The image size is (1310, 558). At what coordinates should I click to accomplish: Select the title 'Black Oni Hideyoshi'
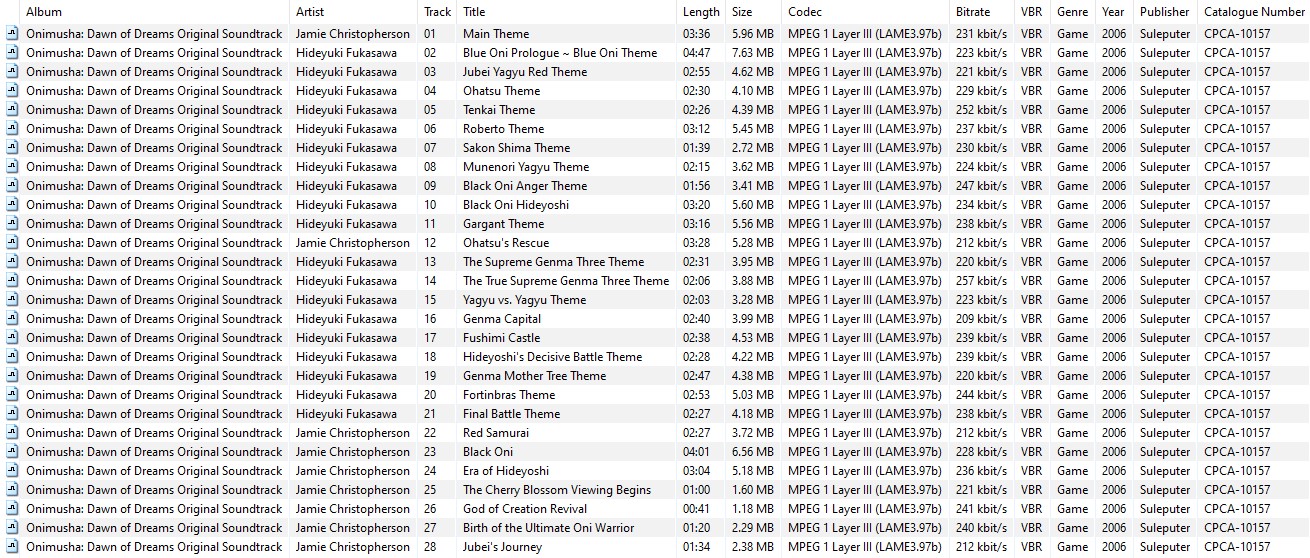tap(516, 205)
